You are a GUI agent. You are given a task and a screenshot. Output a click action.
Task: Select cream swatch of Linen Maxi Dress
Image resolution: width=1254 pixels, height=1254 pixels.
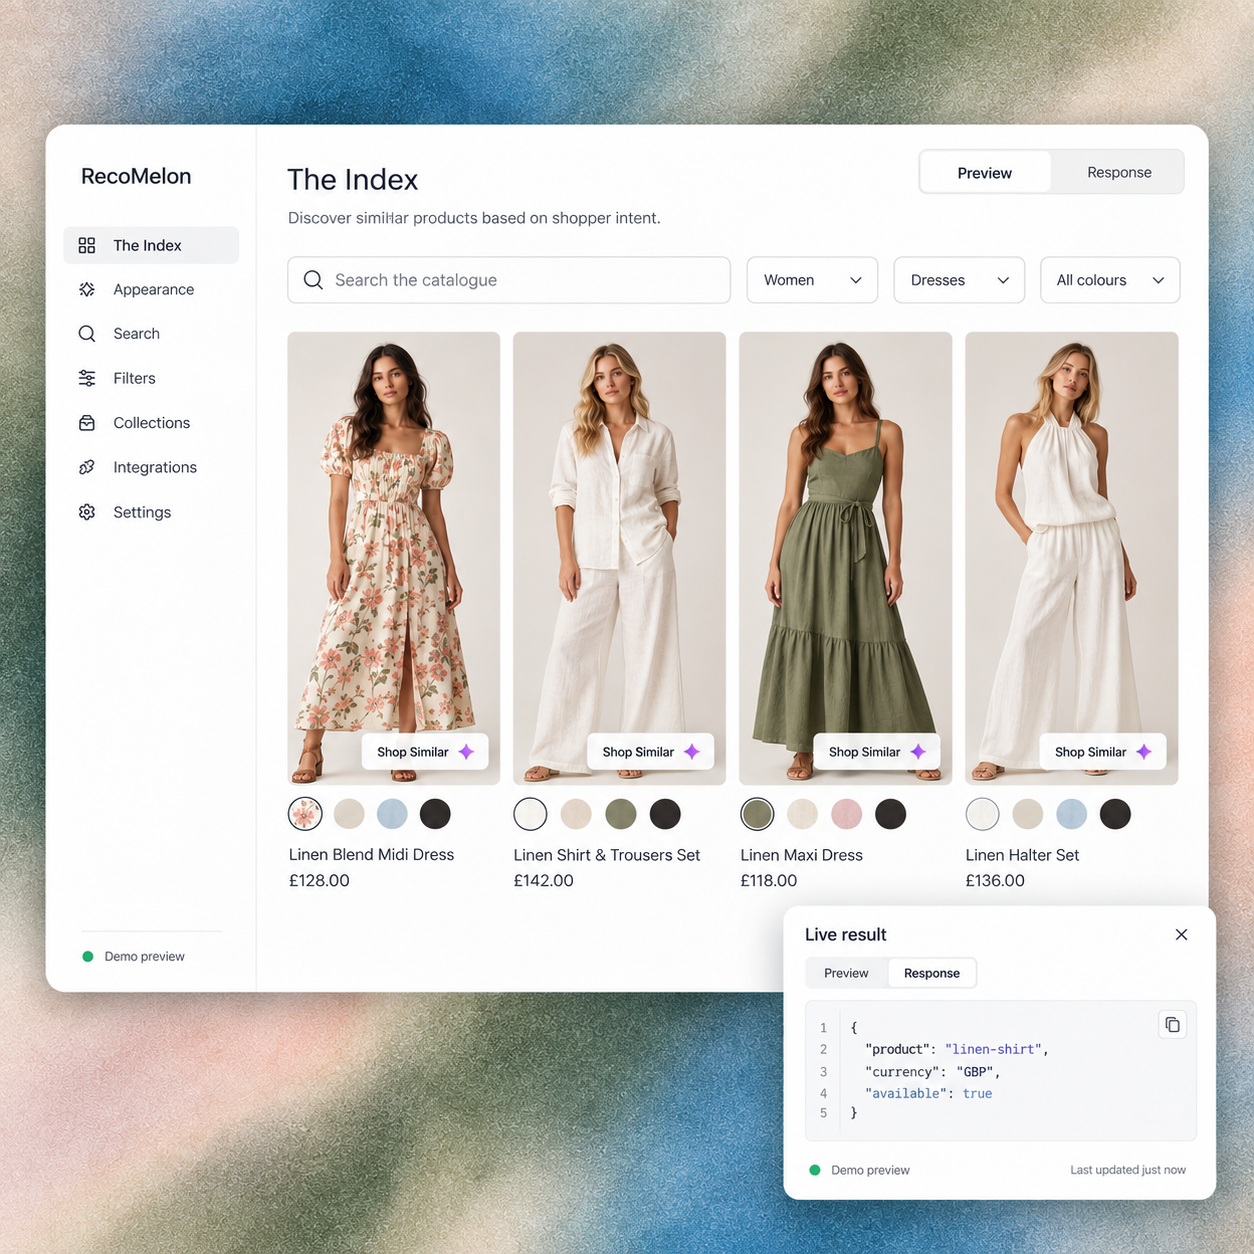[x=802, y=814]
